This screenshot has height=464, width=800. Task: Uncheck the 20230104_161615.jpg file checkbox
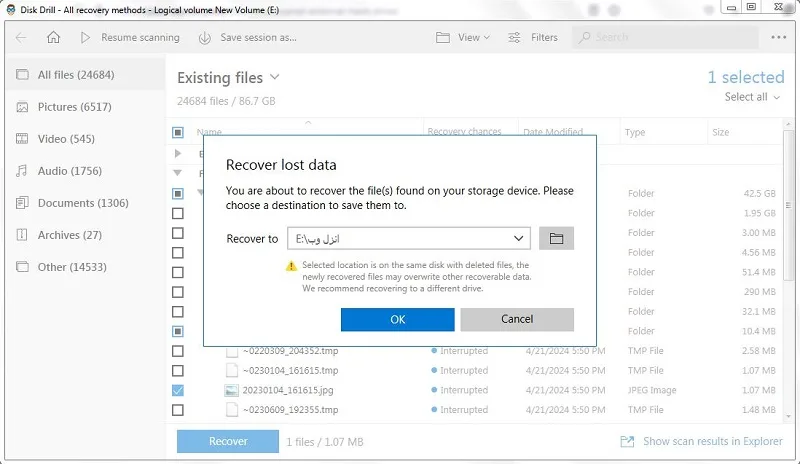[x=178, y=390]
